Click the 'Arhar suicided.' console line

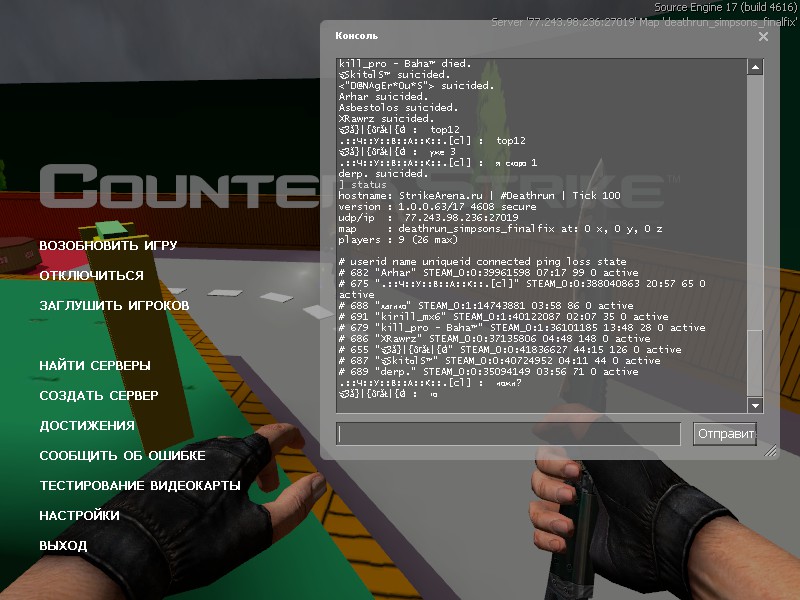tap(383, 96)
